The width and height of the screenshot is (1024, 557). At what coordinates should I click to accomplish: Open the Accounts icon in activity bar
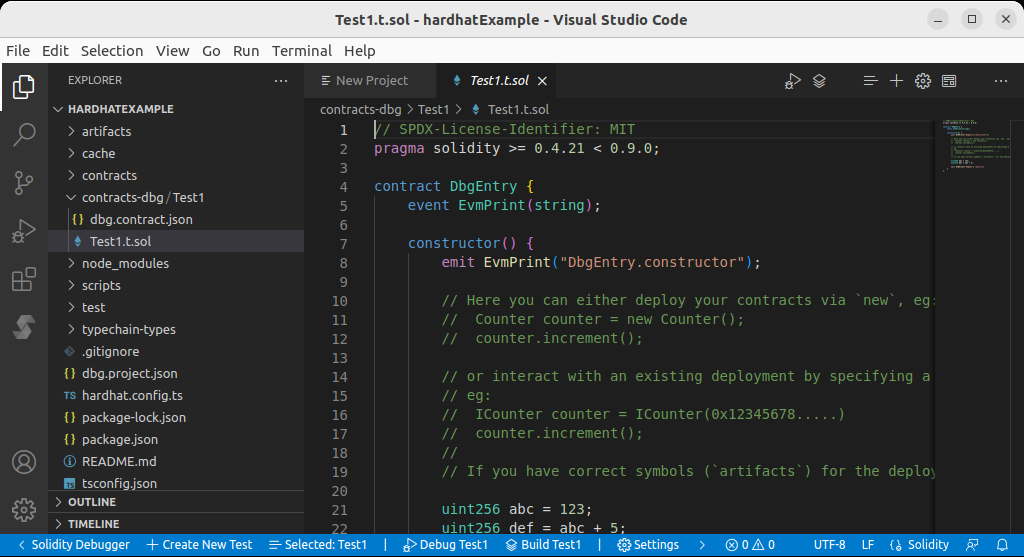point(24,463)
